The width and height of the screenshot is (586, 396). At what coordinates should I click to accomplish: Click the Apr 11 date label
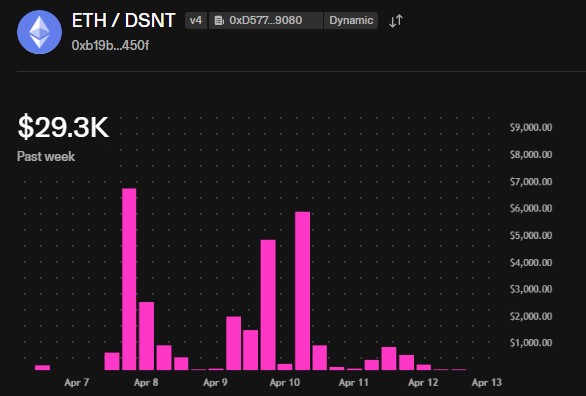[354, 383]
